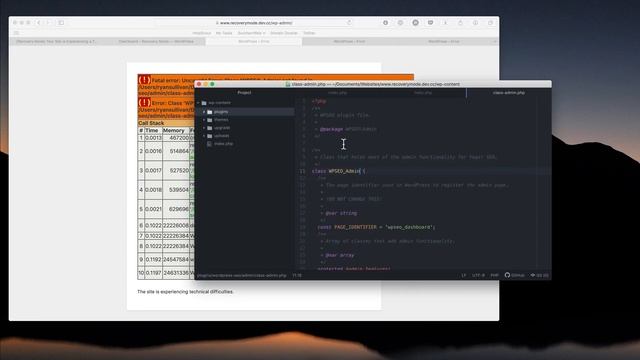Expand the upgrade folder in the tree
This screenshot has height=360, width=640.
coord(204,128)
